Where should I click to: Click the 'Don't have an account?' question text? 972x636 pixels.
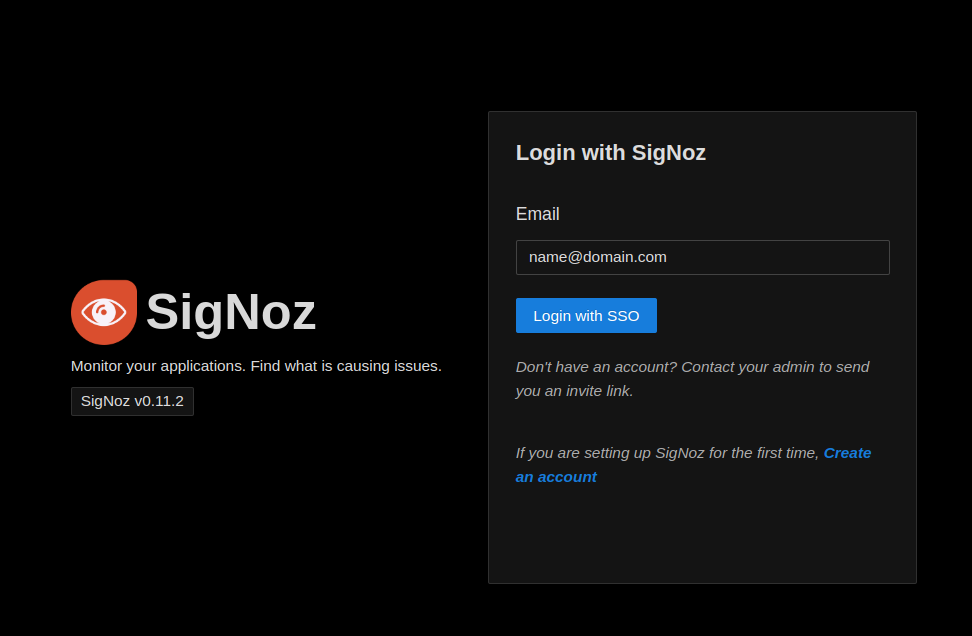point(596,367)
